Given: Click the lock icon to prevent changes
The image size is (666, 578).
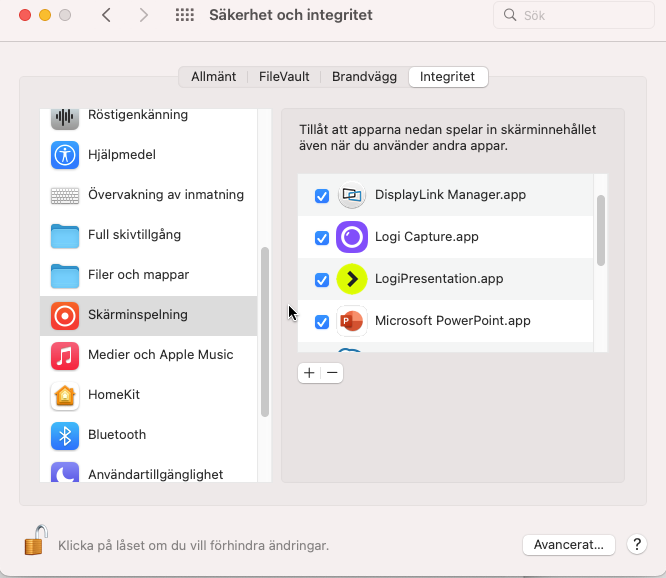Looking at the screenshot, I should click(x=35, y=541).
